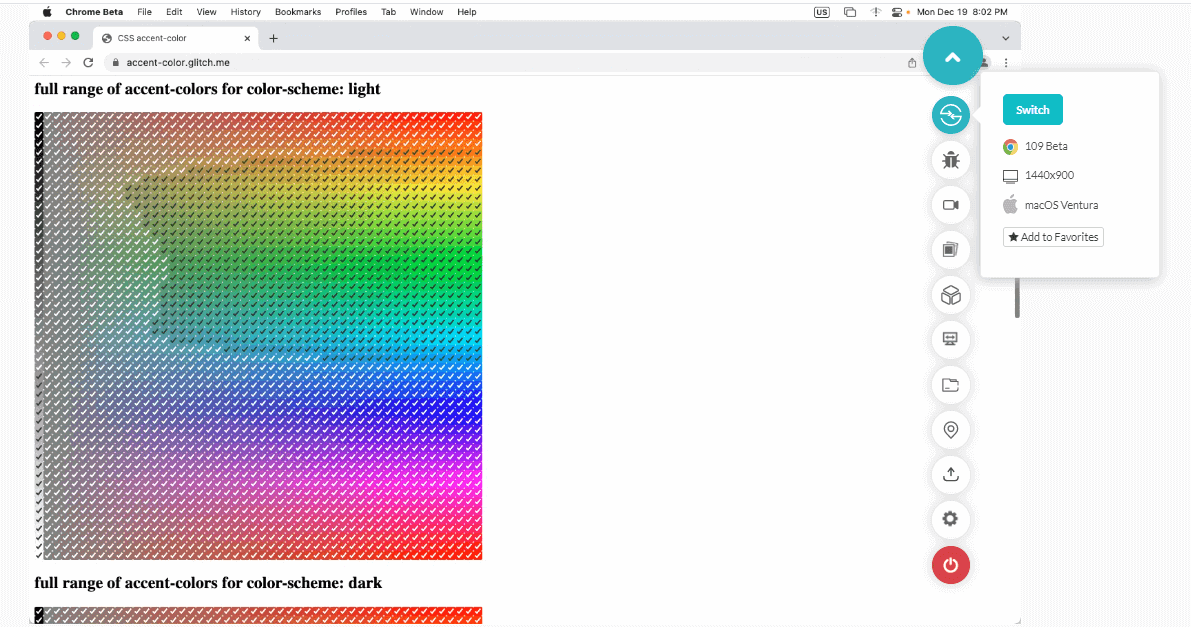Change test location with the pin icon
The width and height of the screenshot is (1191, 627).
tap(950, 430)
